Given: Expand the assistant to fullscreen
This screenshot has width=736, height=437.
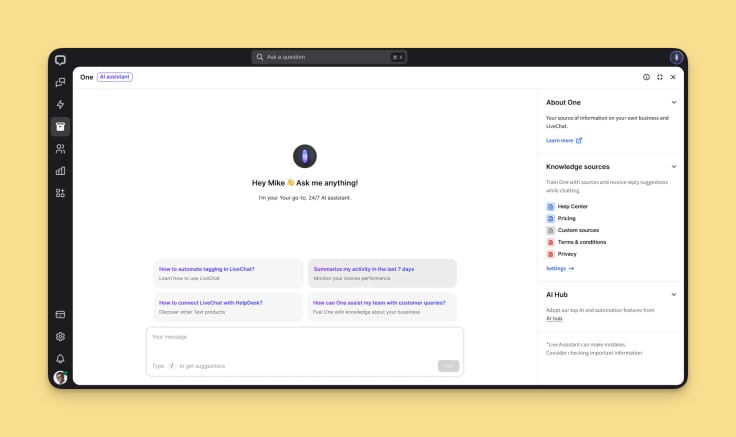Looking at the screenshot, I should click(x=660, y=77).
